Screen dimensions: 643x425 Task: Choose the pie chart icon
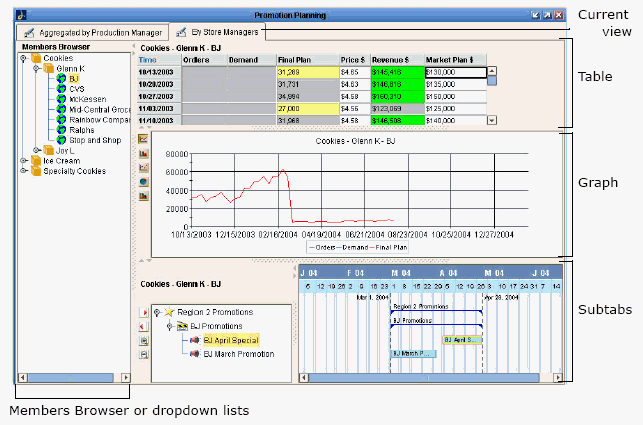pyautogui.click(x=143, y=181)
